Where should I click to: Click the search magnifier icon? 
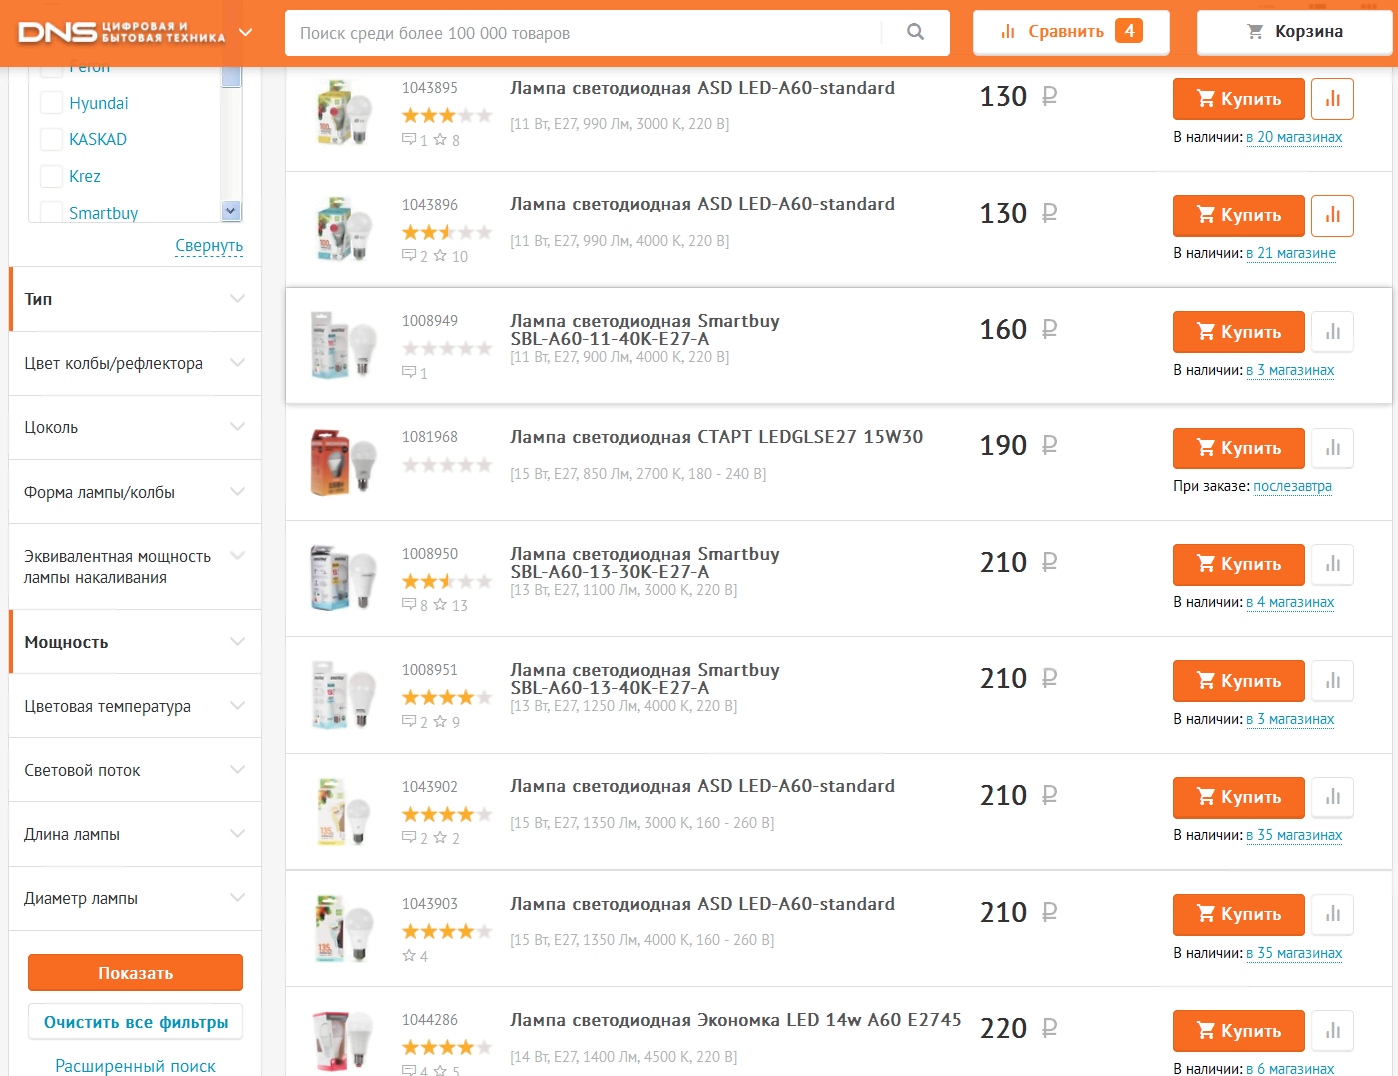click(x=915, y=32)
